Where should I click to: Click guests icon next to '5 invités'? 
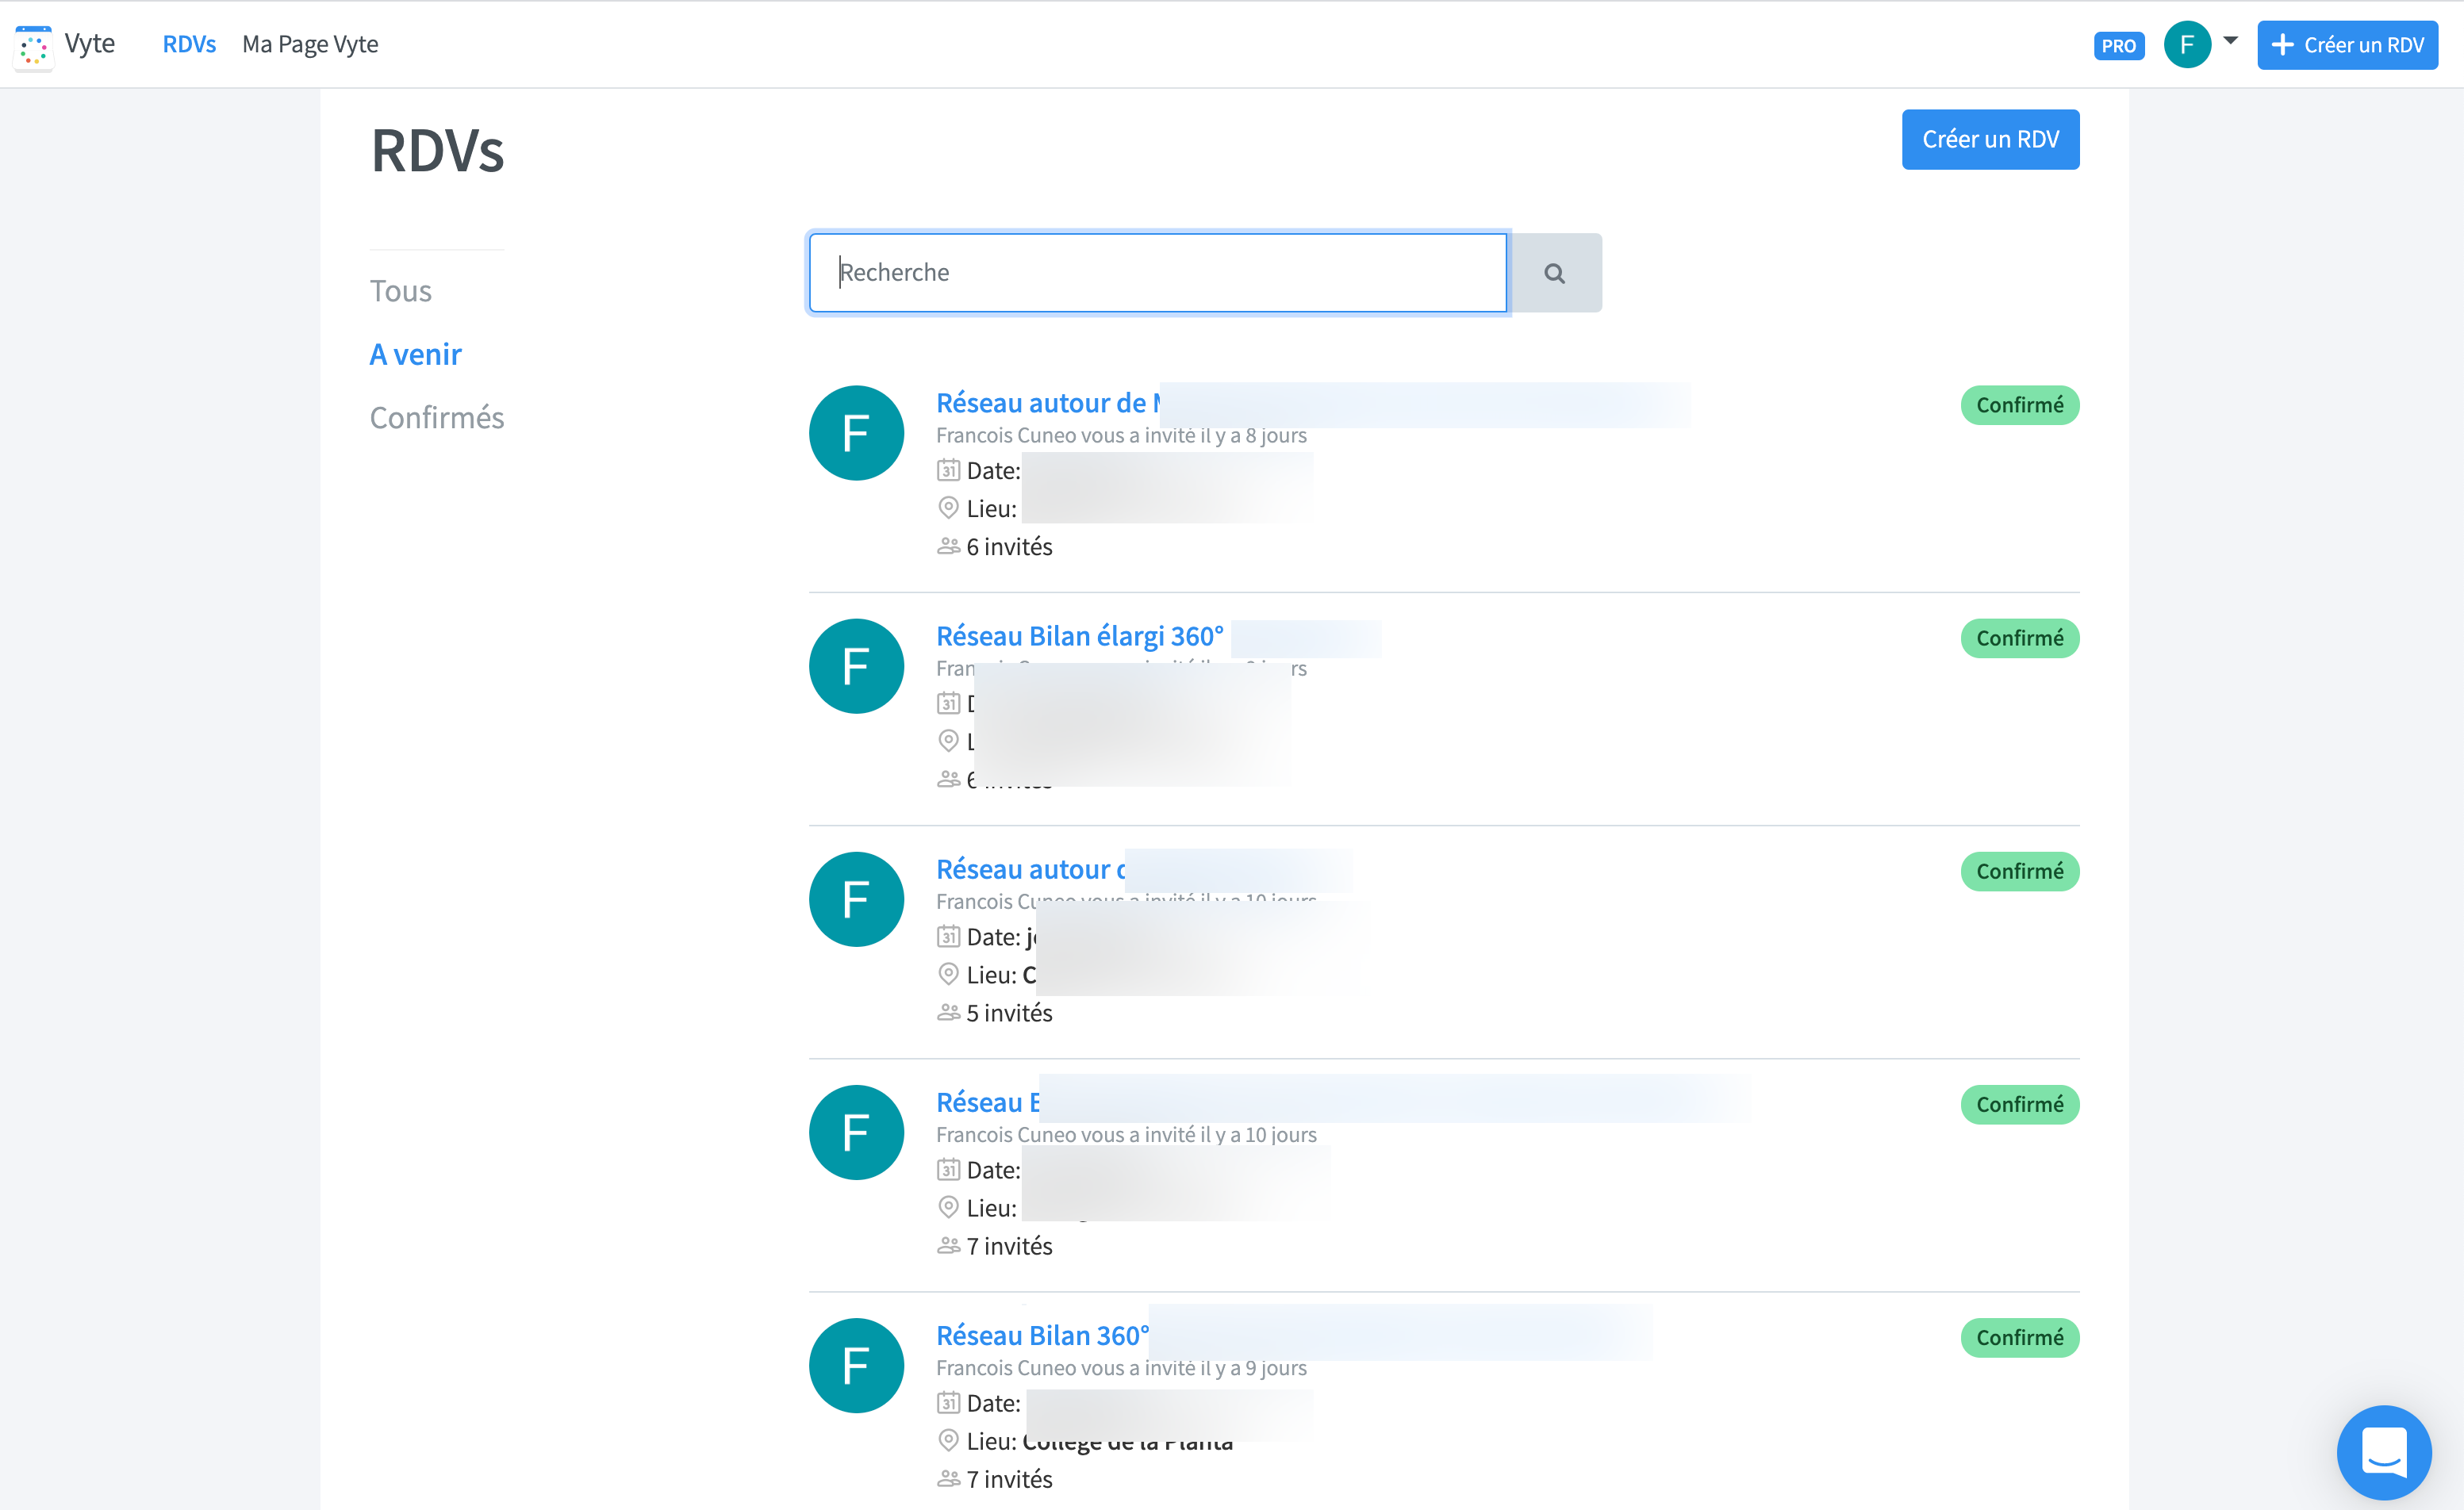point(948,1012)
